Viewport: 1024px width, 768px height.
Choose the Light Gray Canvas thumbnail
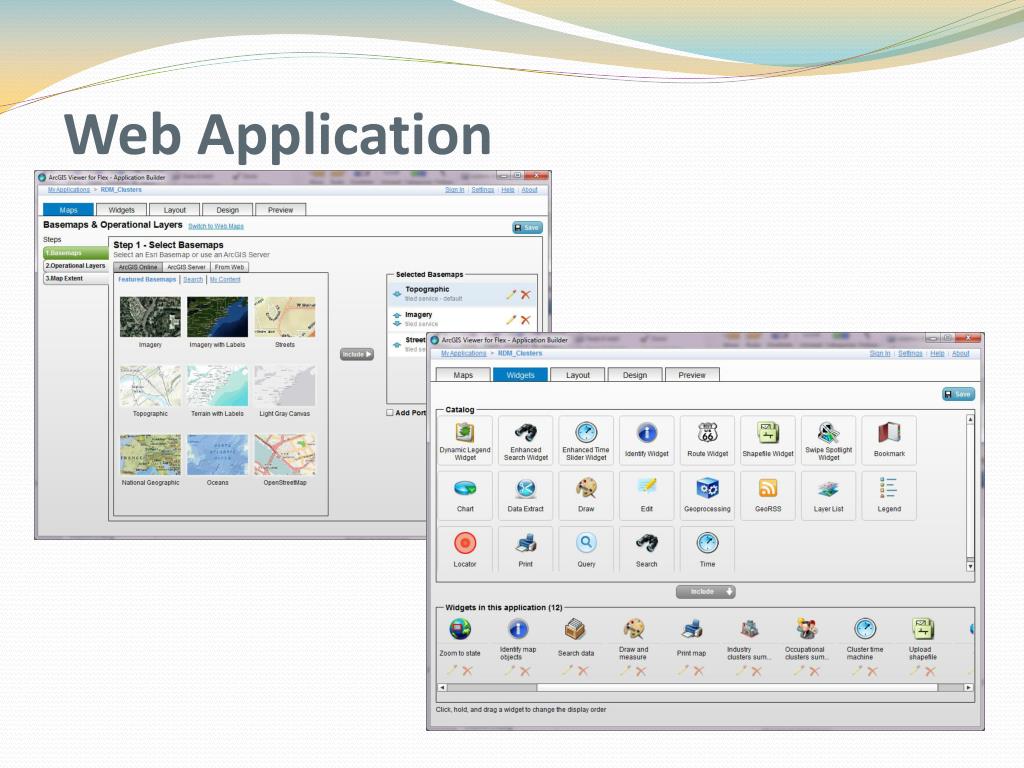click(x=285, y=386)
